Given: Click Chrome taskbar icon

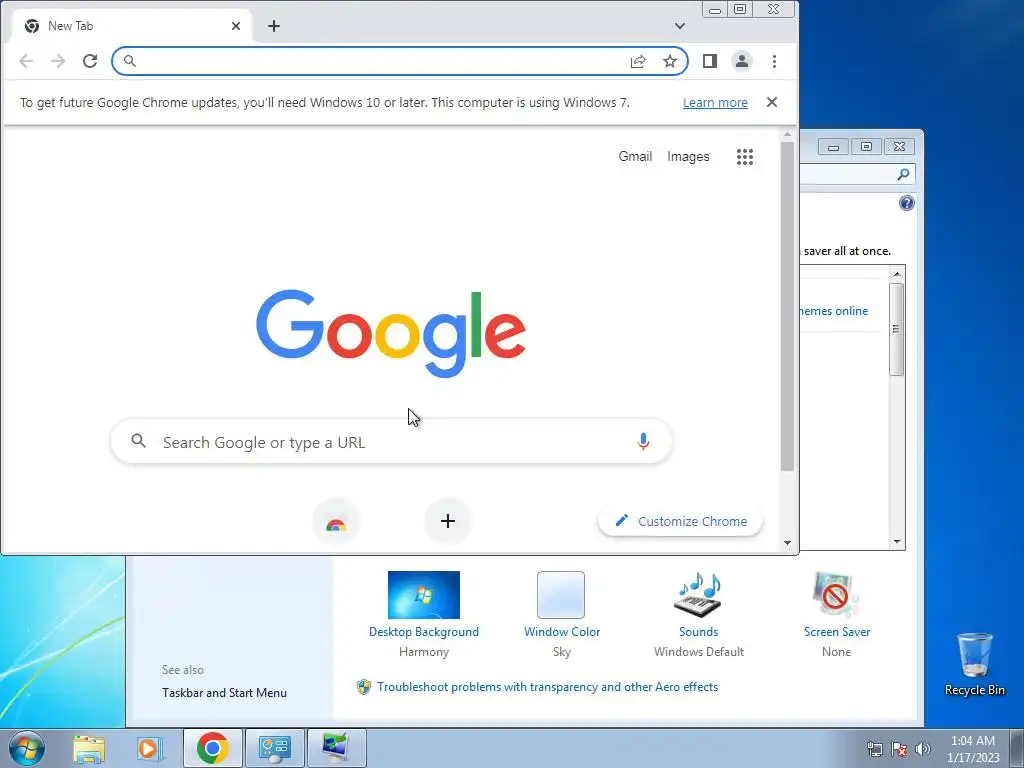Looking at the screenshot, I should [212, 748].
